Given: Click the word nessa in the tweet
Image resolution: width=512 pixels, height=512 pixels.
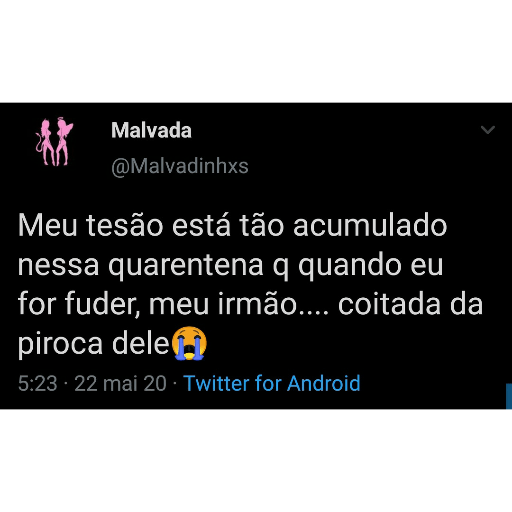Looking at the screenshot, I should [x=58, y=266].
